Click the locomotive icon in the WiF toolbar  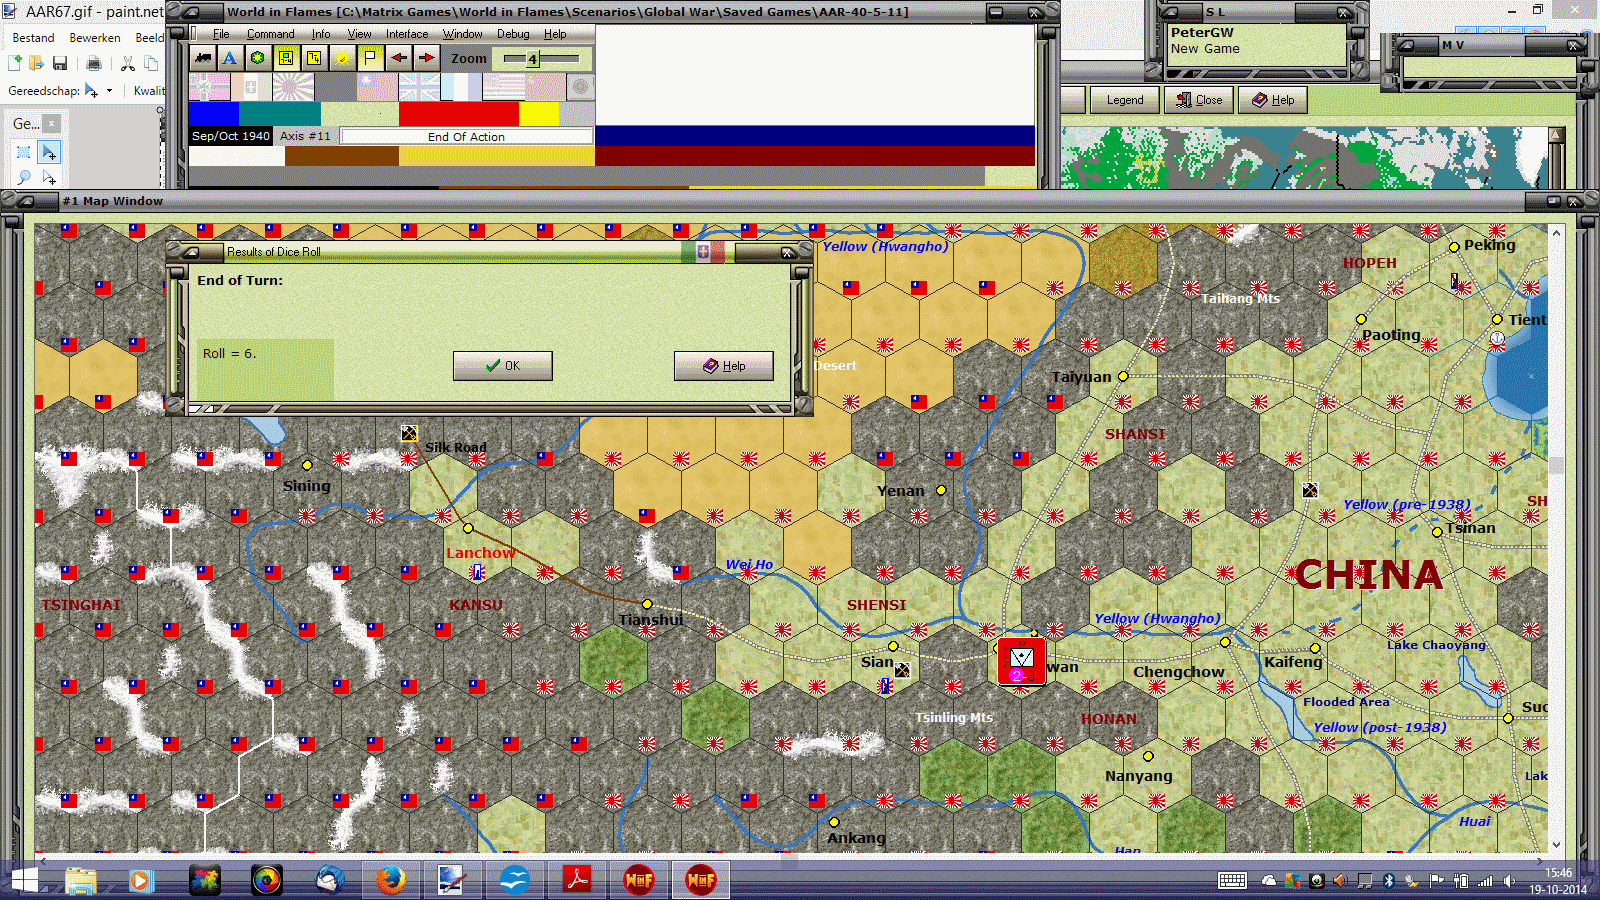pyautogui.click(x=203, y=58)
